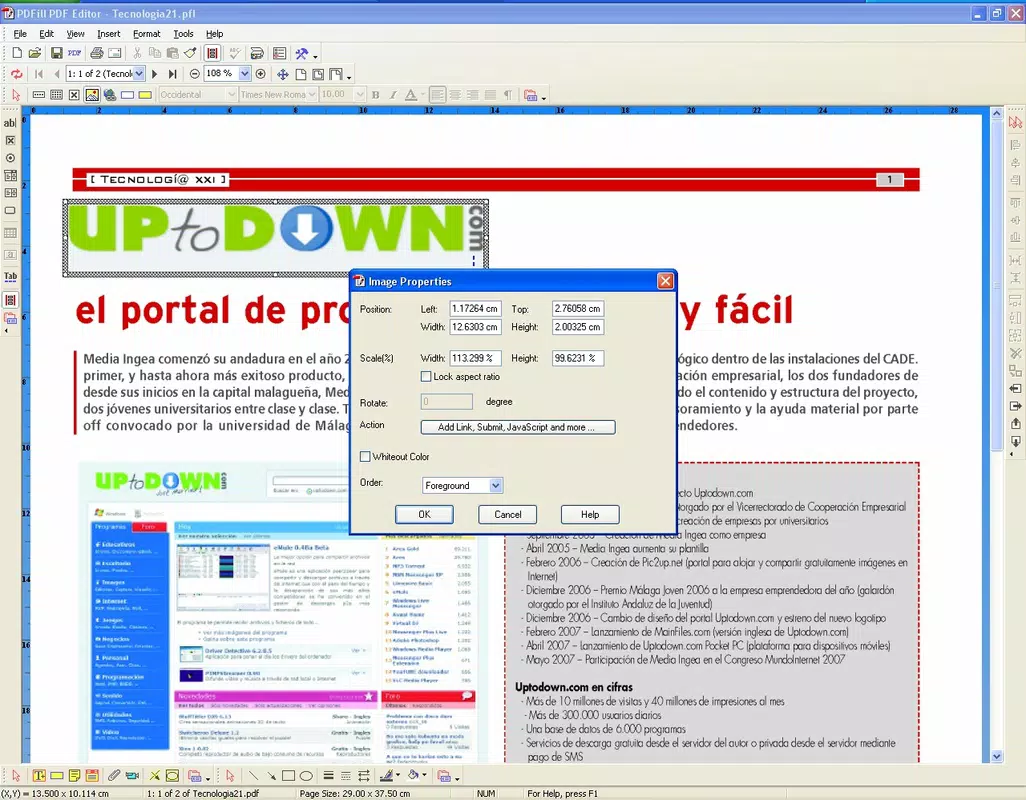Close the Image Properties dialog
This screenshot has width=1026, height=800.
[x=665, y=281]
